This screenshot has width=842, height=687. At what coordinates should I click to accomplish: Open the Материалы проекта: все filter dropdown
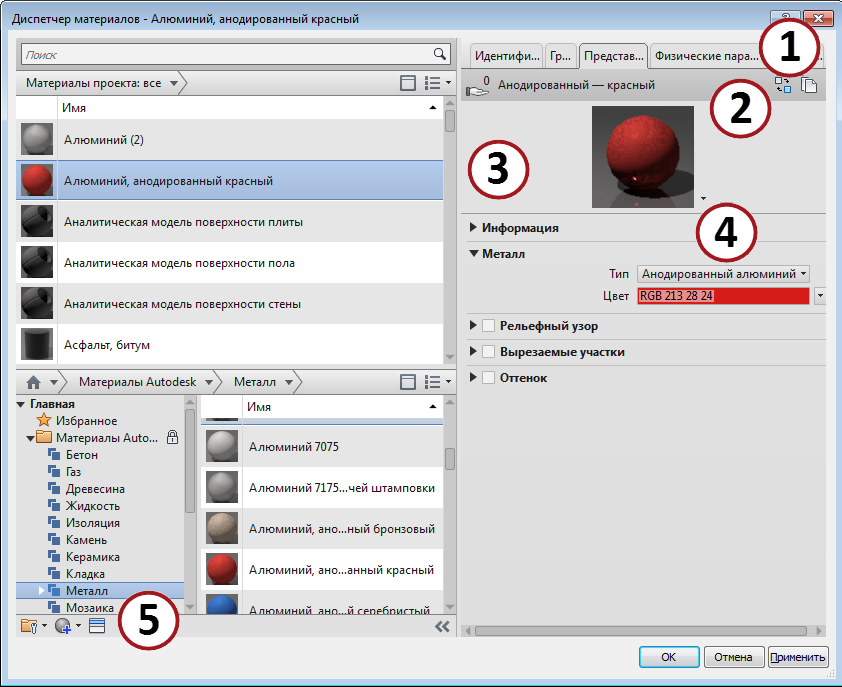click(x=173, y=83)
